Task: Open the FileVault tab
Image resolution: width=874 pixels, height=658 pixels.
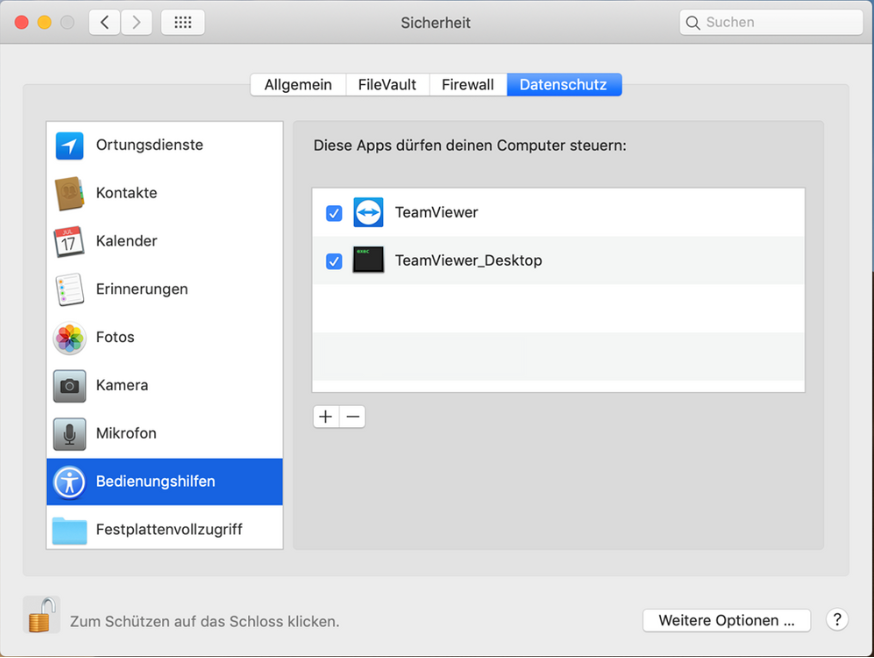Action: tap(387, 85)
